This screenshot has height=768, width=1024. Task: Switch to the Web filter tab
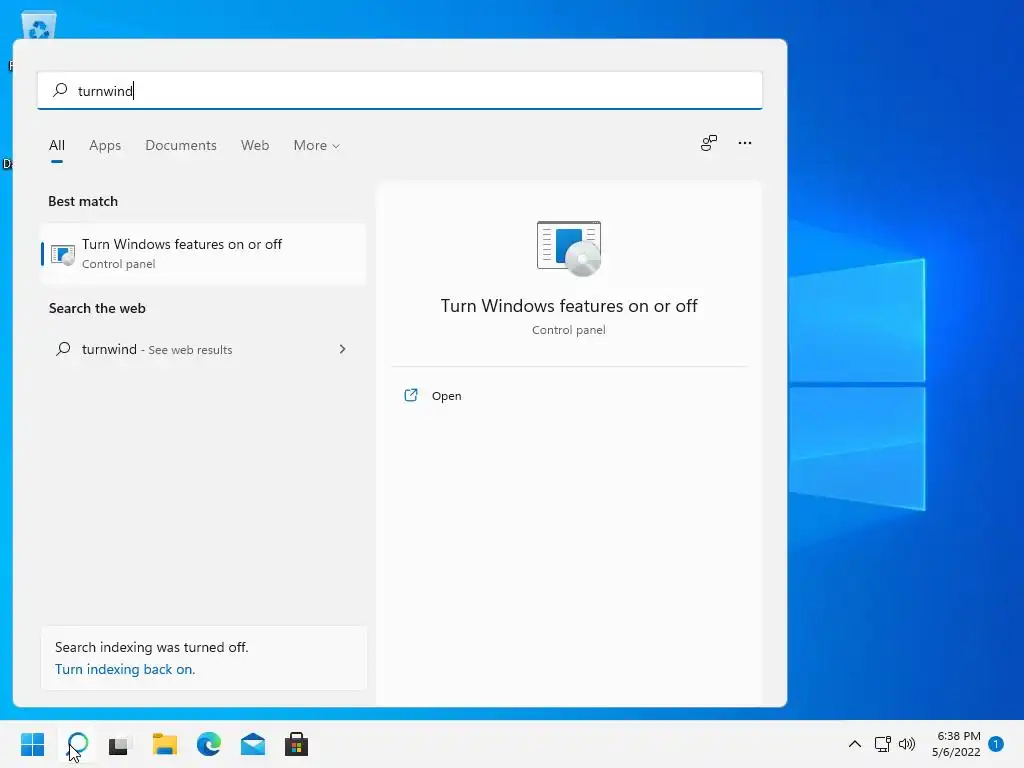point(255,145)
